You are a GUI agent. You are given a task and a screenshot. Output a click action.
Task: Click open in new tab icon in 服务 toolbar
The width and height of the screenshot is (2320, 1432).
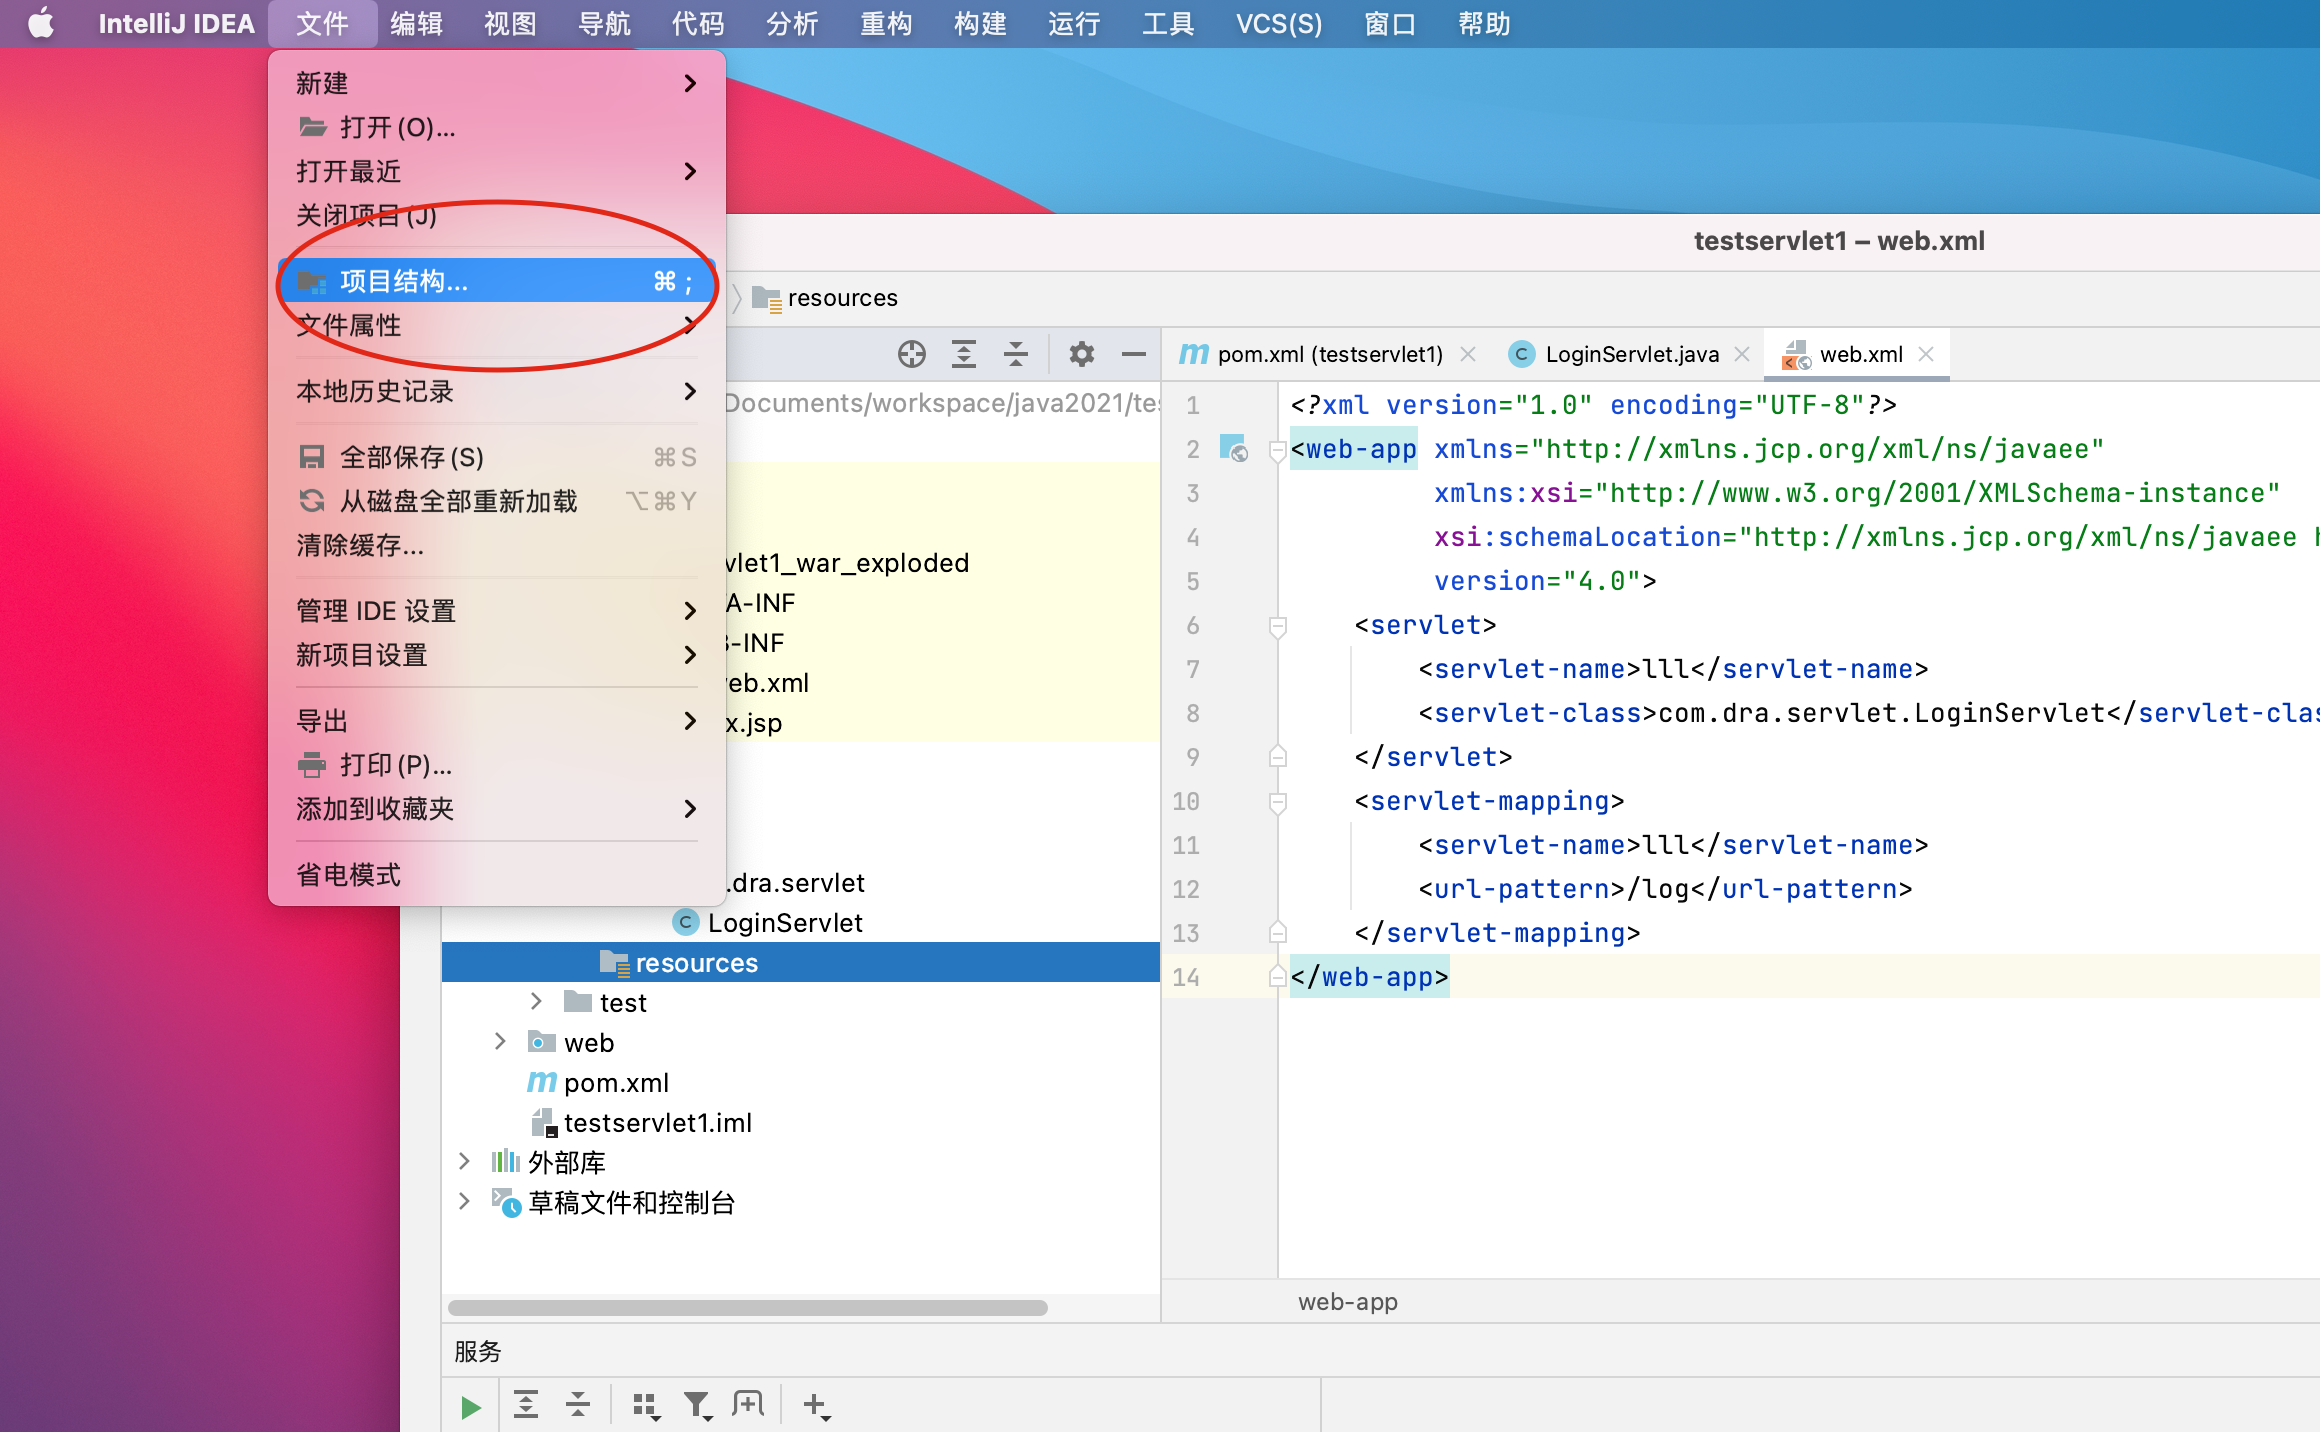748,1404
